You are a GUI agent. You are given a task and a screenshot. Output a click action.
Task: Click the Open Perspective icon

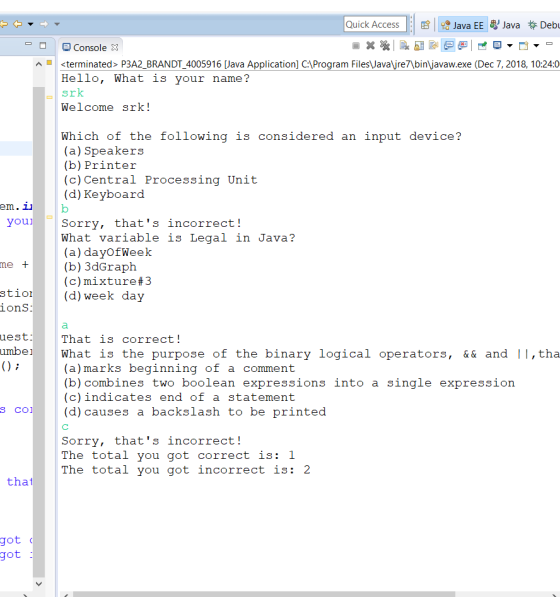click(425, 25)
